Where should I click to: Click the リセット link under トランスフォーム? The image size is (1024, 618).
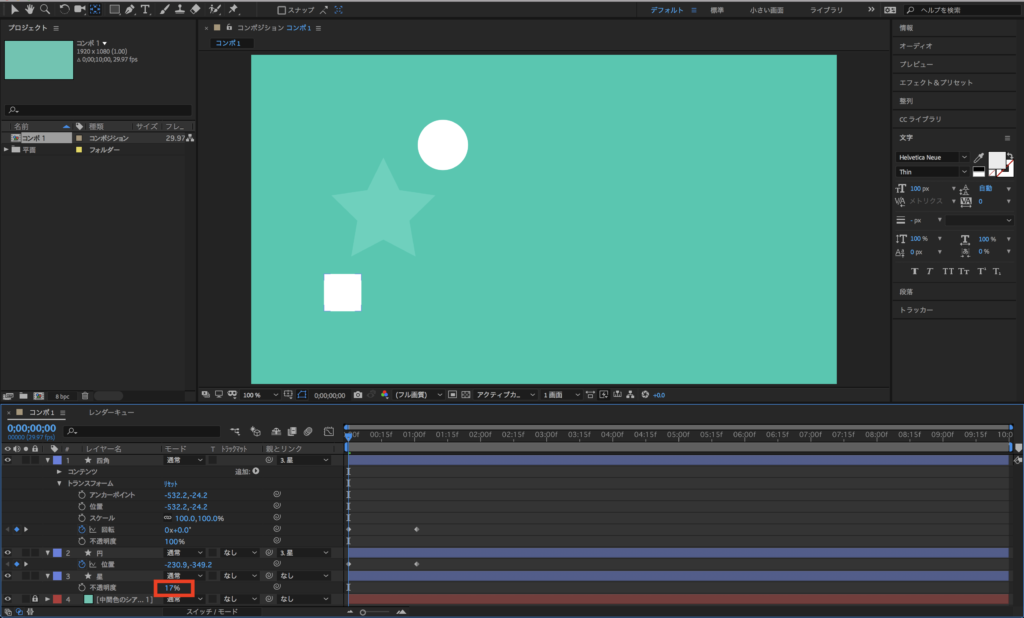pyautogui.click(x=170, y=483)
